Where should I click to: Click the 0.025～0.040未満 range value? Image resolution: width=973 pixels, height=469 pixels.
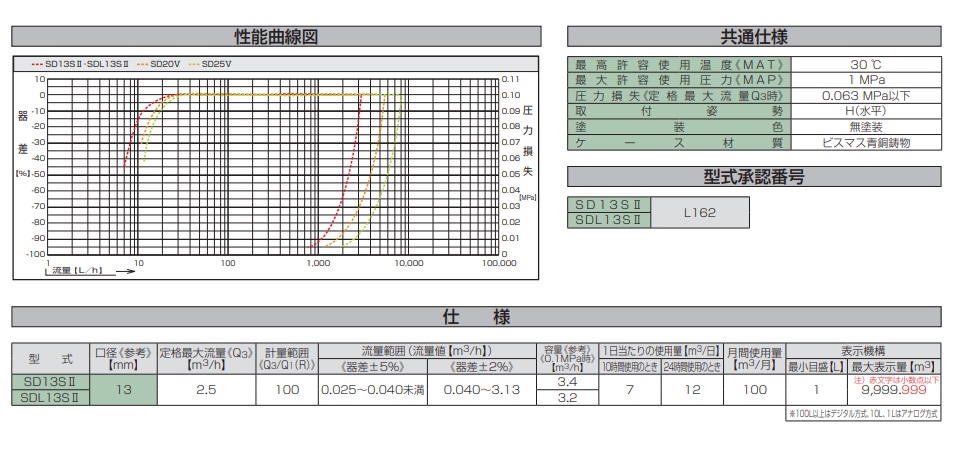pyautogui.click(x=373, y=390)
